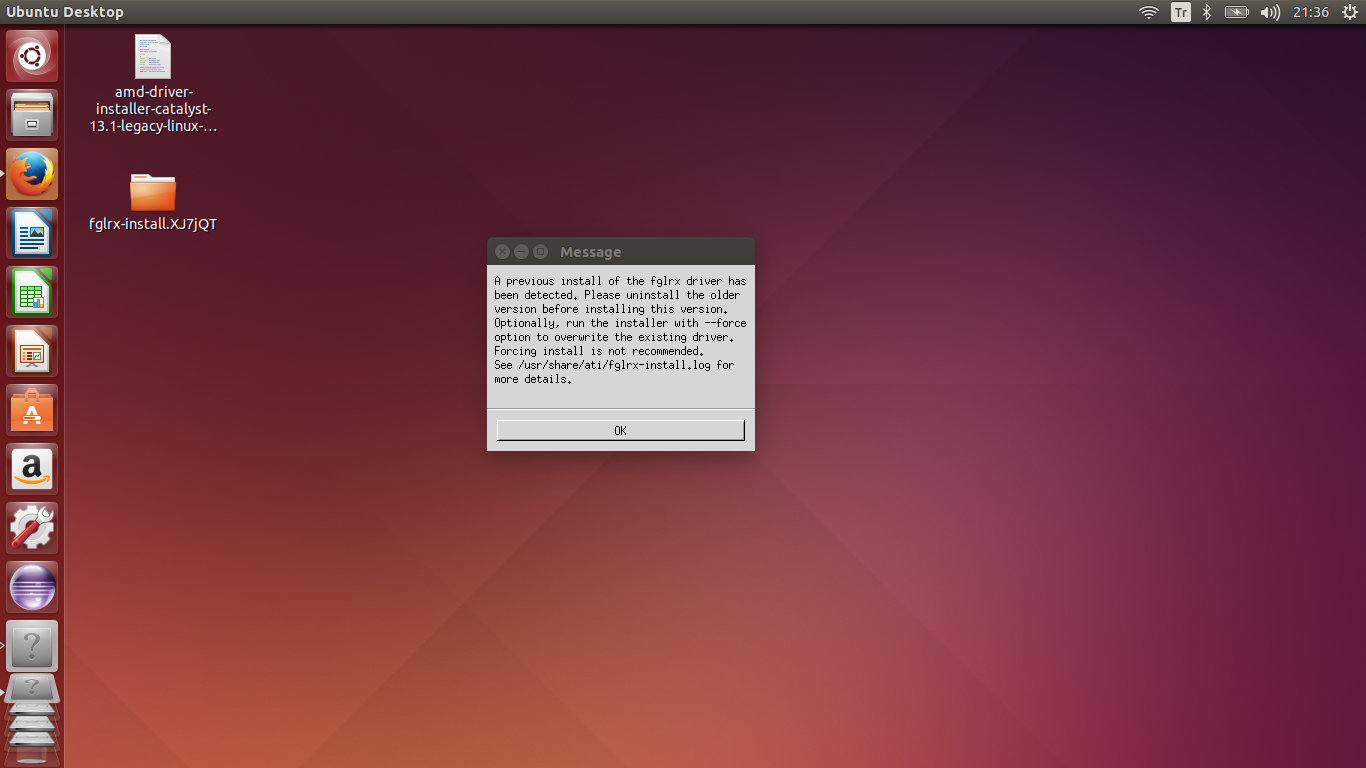Open the battery status indicator
1366x768 pixels.
(1237, 12)
